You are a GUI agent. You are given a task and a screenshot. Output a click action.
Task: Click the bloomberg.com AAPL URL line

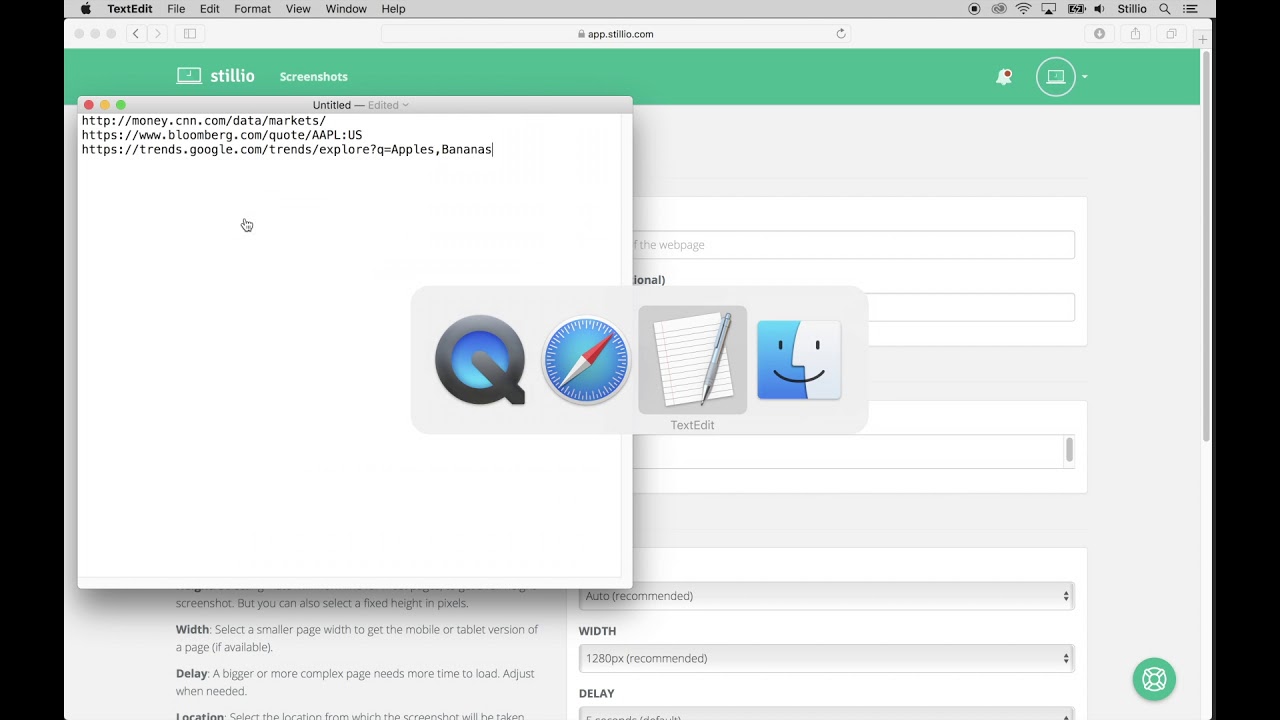click(x=222, y=135)
